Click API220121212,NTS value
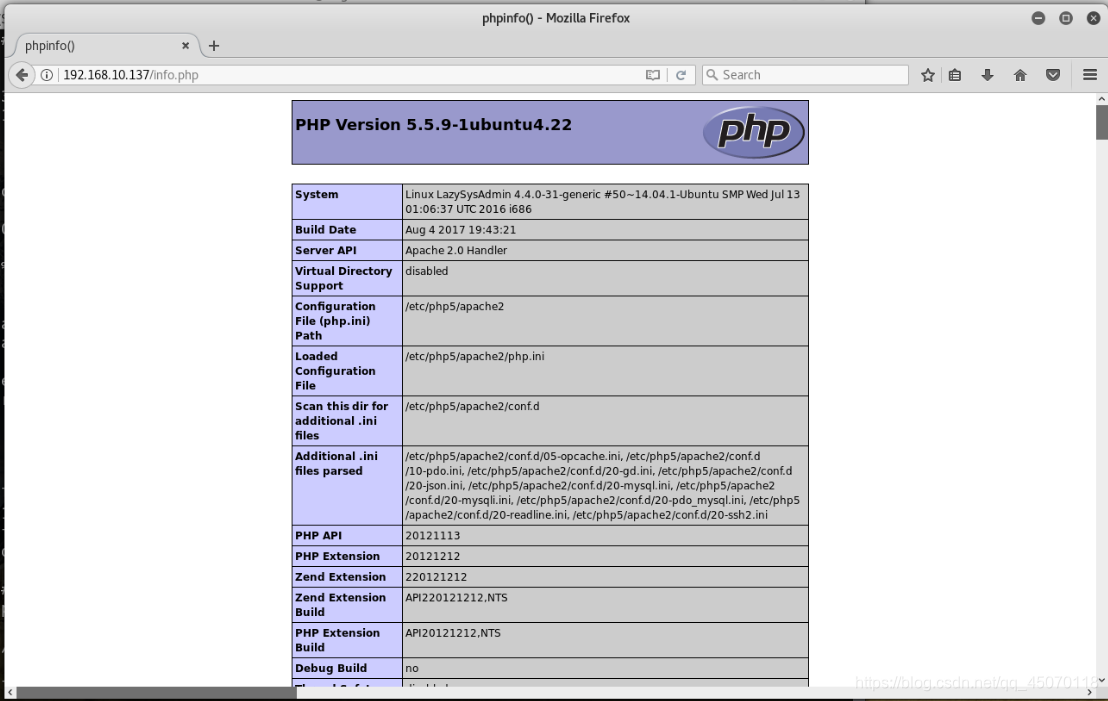The height and width of the screenshot is (701, 1108). (x=456, y=598)
